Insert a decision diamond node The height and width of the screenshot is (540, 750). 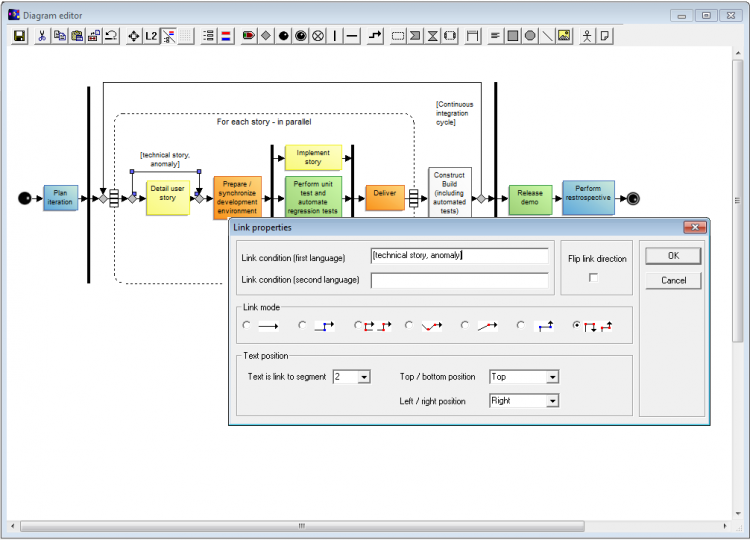tap(266, 36)
